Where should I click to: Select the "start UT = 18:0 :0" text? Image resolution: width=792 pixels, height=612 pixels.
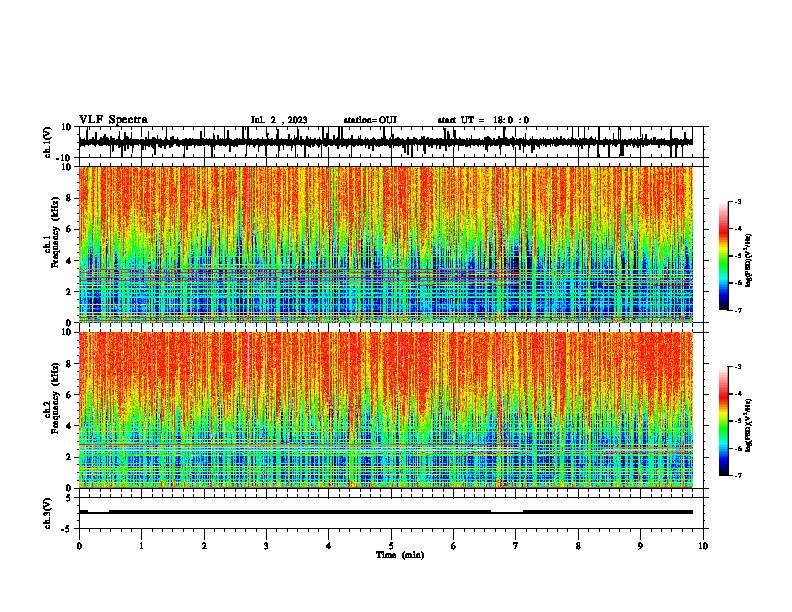[483, 120]
